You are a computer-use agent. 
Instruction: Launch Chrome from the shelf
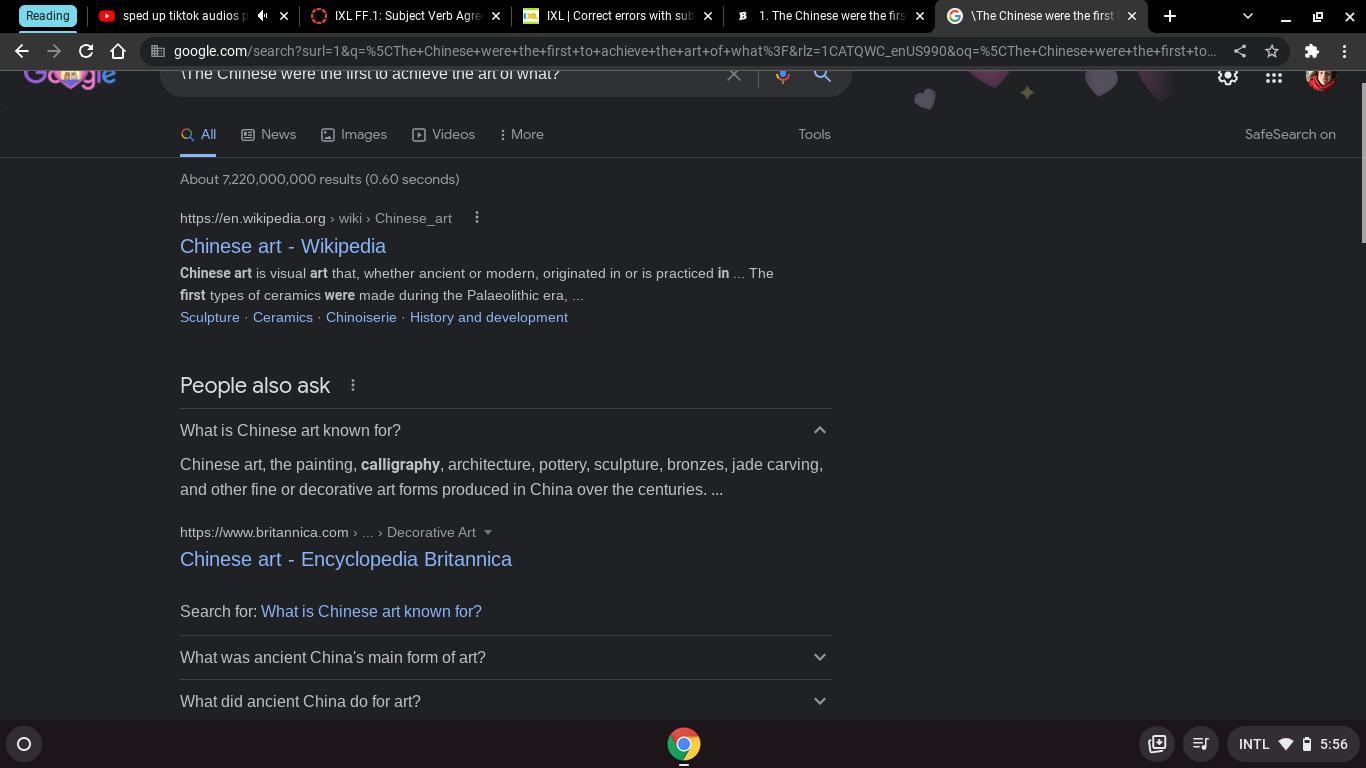[x=684, y=744]
